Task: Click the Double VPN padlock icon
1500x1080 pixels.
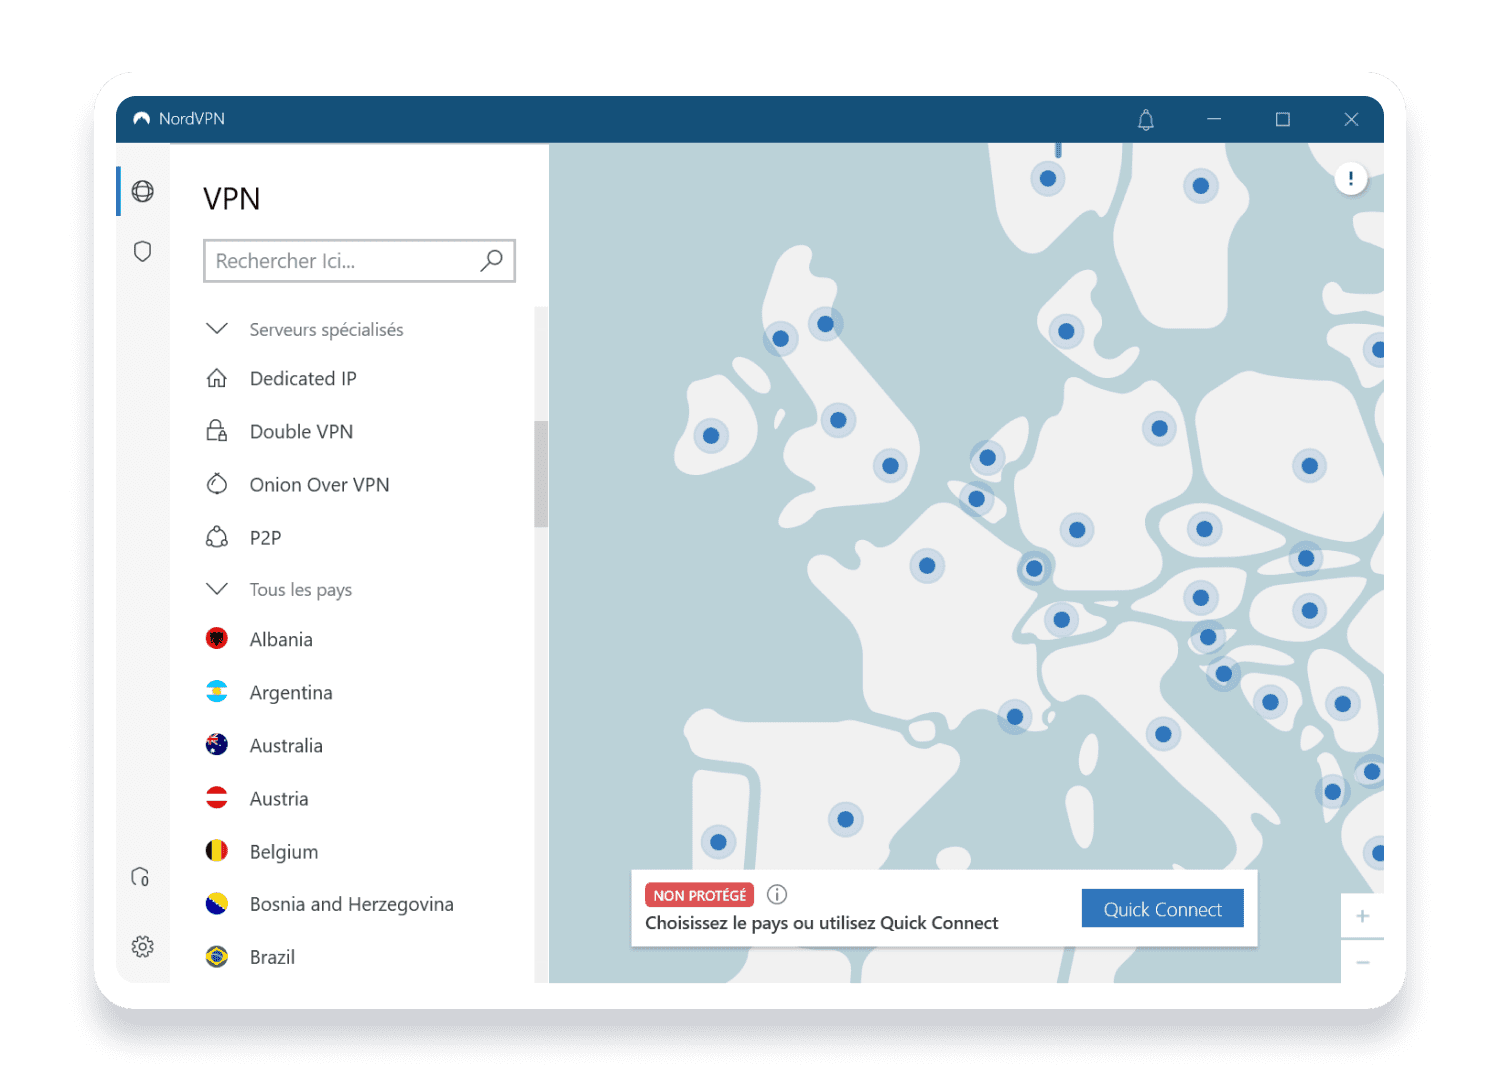Action: [217, 431]
